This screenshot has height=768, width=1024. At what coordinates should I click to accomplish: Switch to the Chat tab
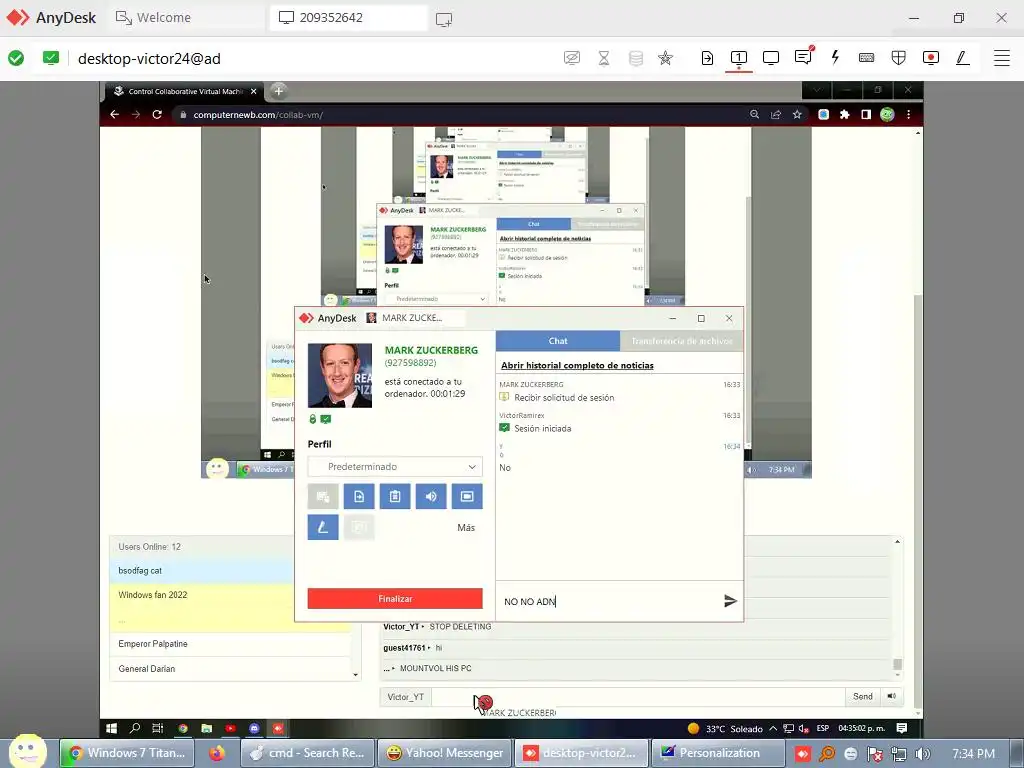(558, 341)
